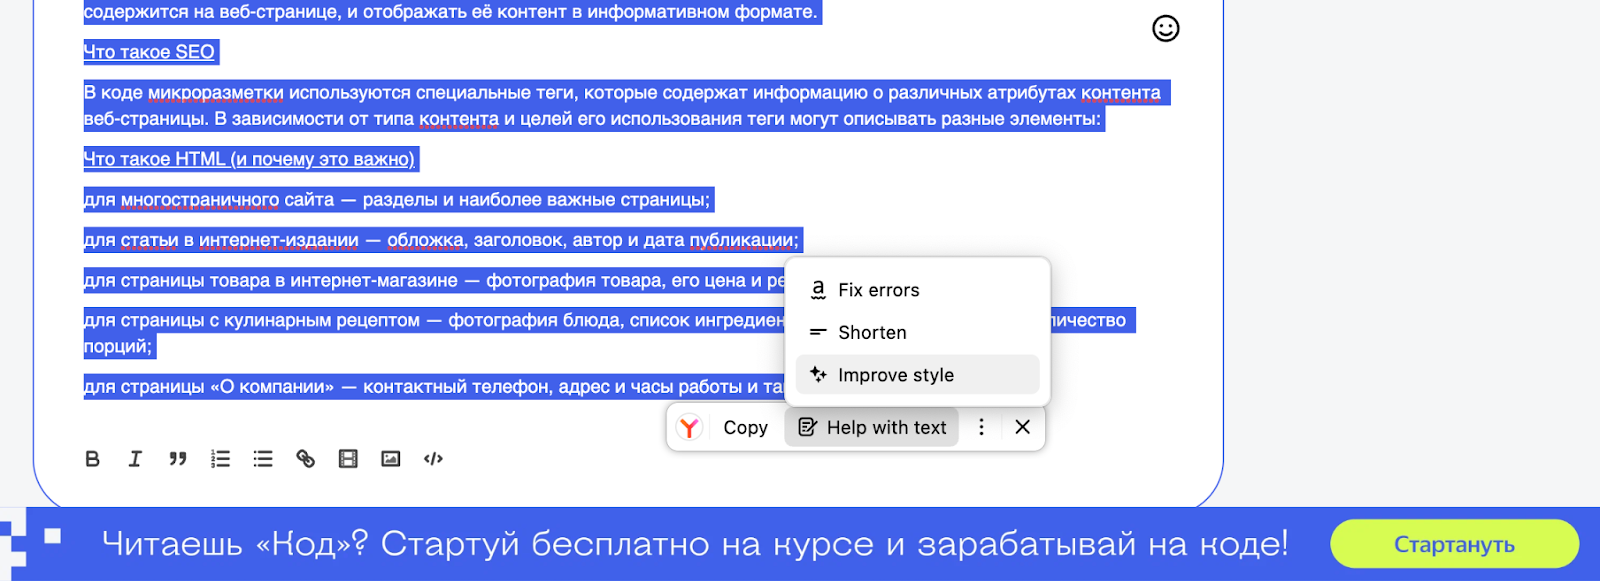Choose Fix errors from the menu

click(918, 290)
